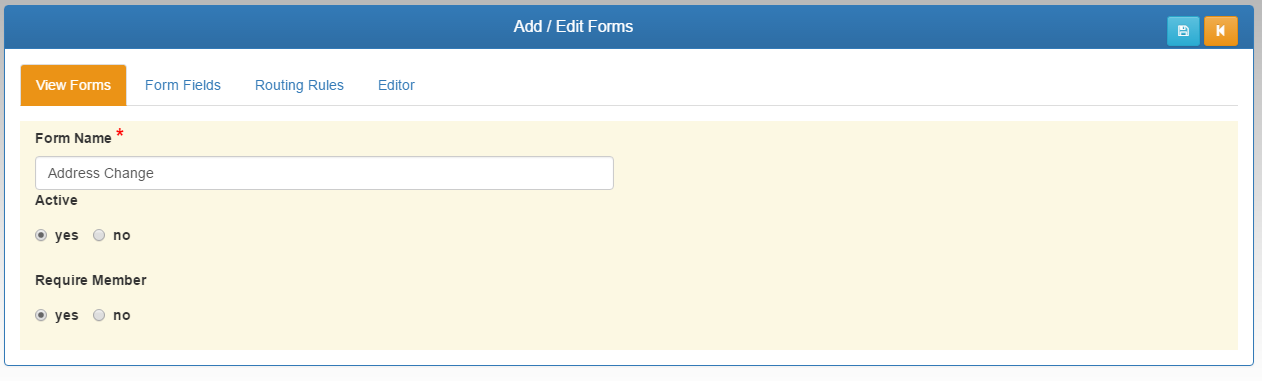This screenshot has width=1262, height=381.
Task: Click the red required asterisk
Action: 120,133
